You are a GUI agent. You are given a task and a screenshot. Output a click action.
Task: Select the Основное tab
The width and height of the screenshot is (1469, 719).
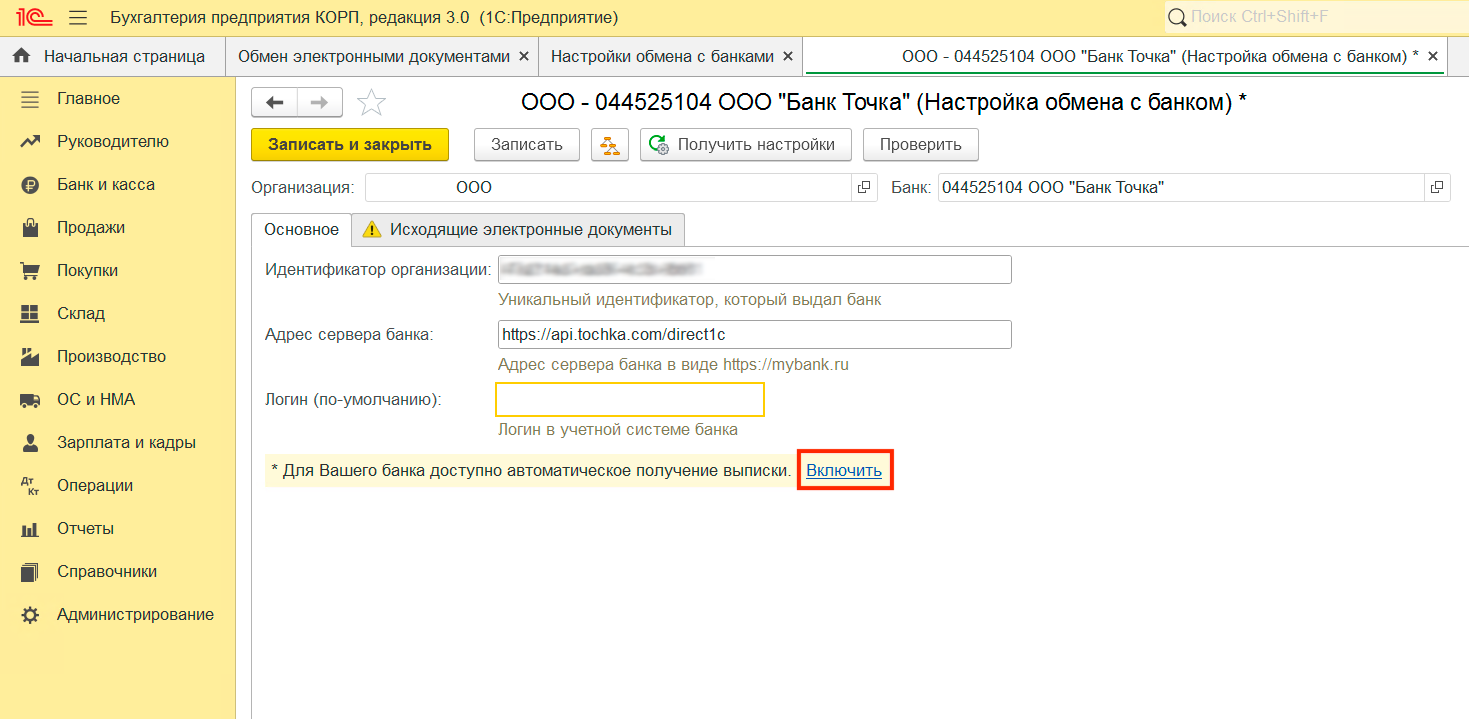(301, 230)
